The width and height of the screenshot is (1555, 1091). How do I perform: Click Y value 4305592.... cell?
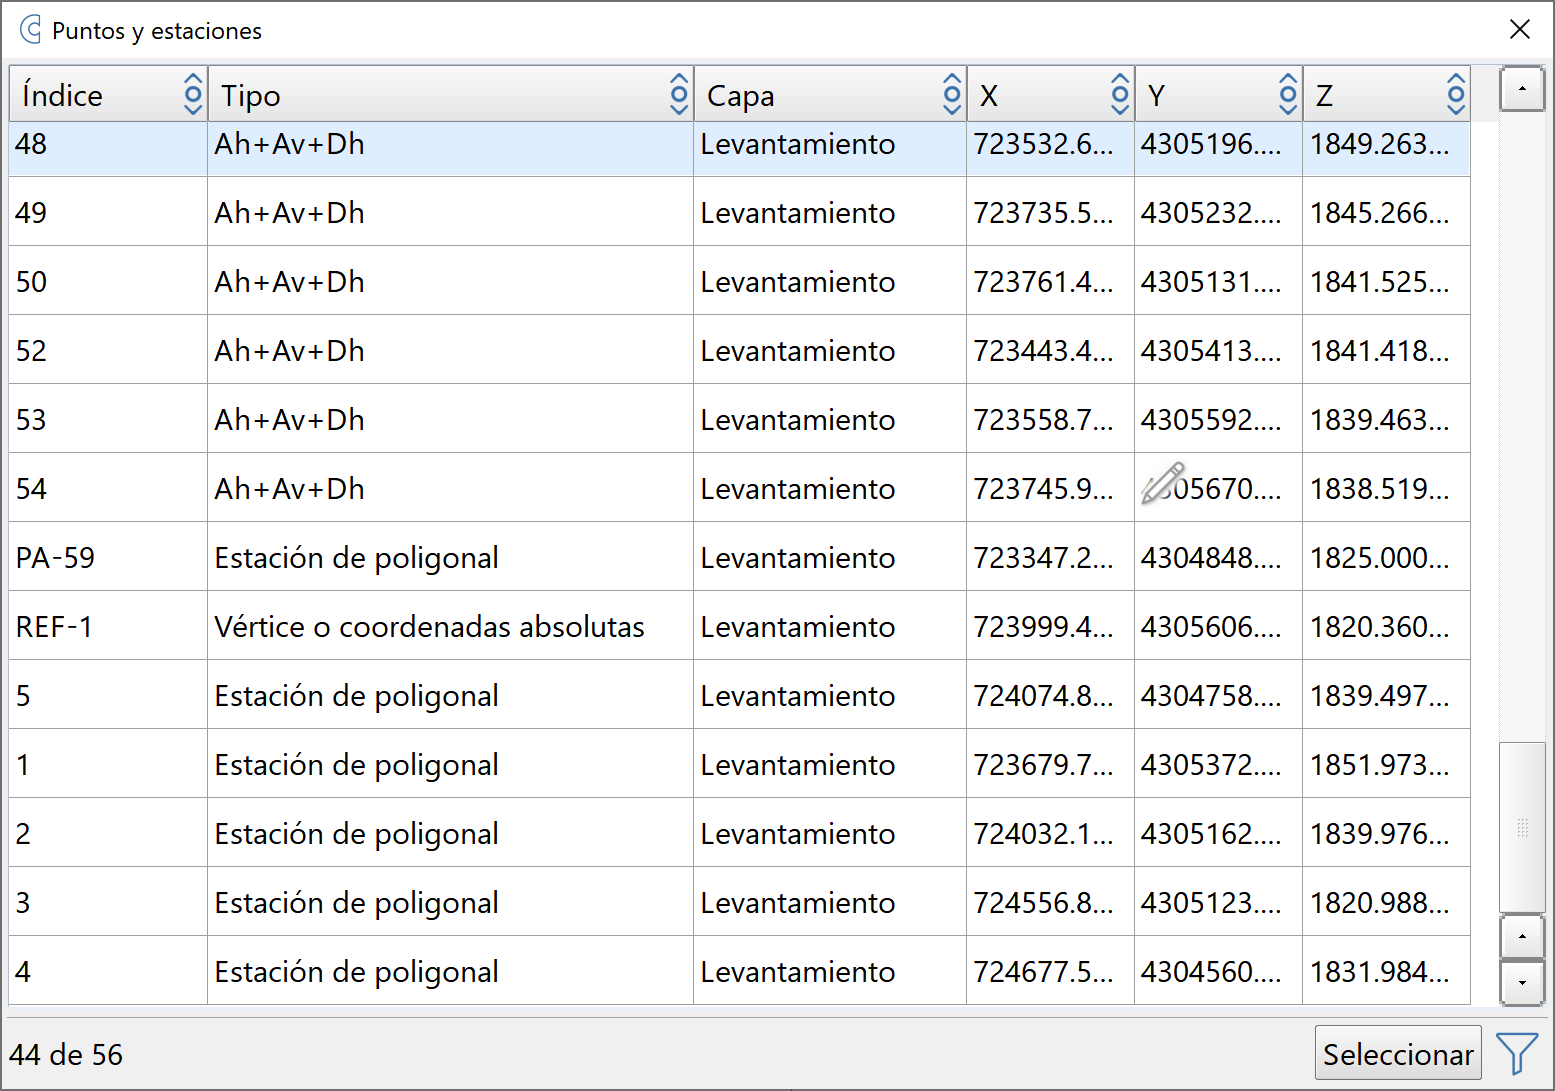pyautogui.click(x=1218, y=419)
